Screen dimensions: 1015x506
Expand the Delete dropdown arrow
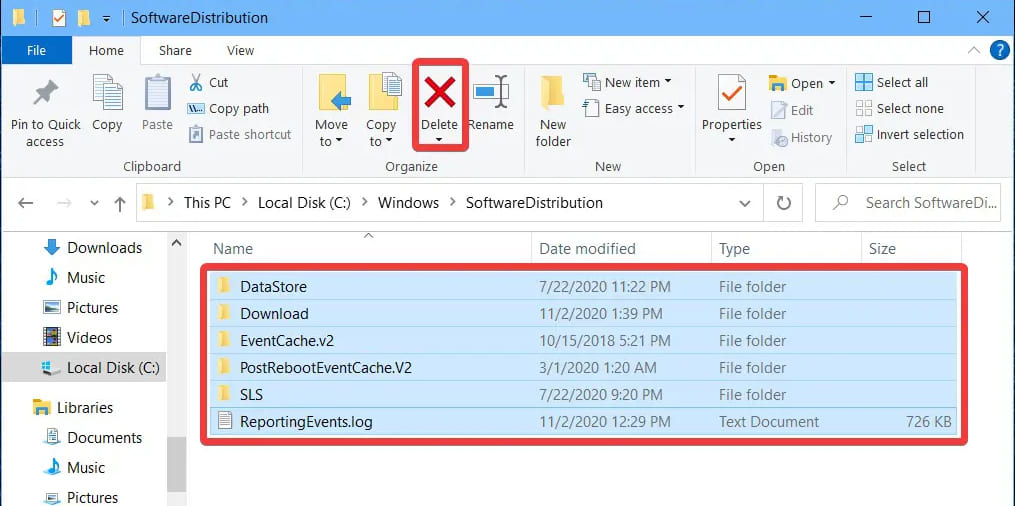click(x=440, y=140)
